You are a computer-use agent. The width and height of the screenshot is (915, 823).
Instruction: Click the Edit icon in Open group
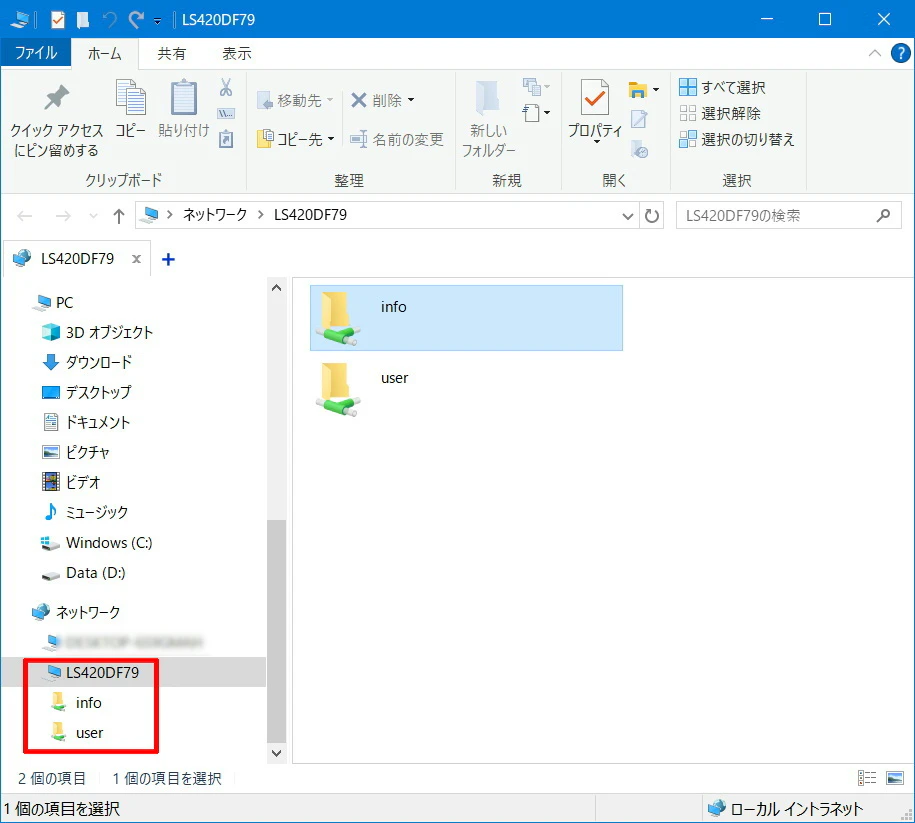click(x=639, y=119)
